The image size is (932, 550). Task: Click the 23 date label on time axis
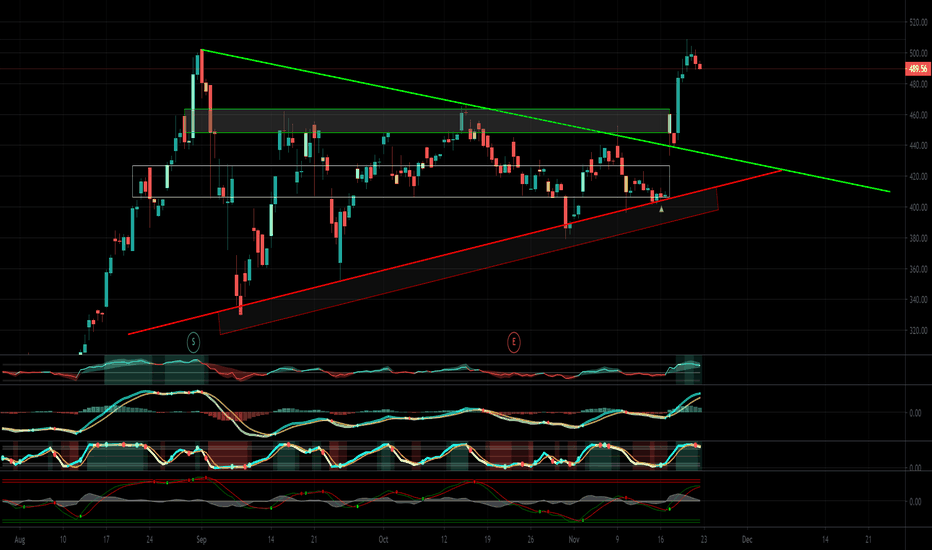704,540
